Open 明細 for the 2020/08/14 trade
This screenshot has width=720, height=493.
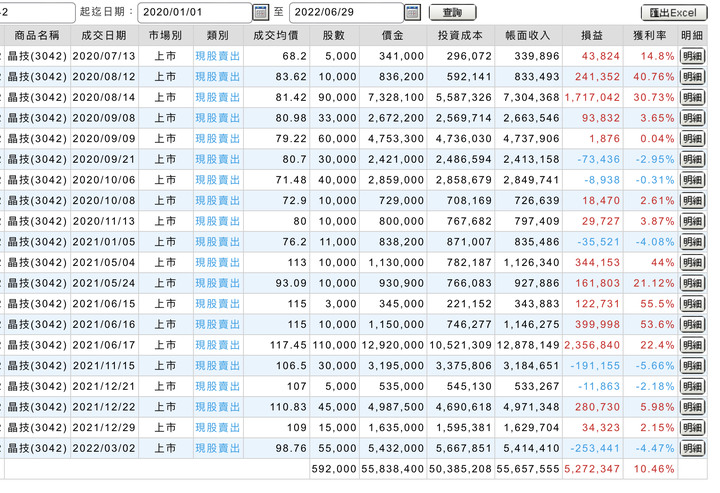coord(692,97)
